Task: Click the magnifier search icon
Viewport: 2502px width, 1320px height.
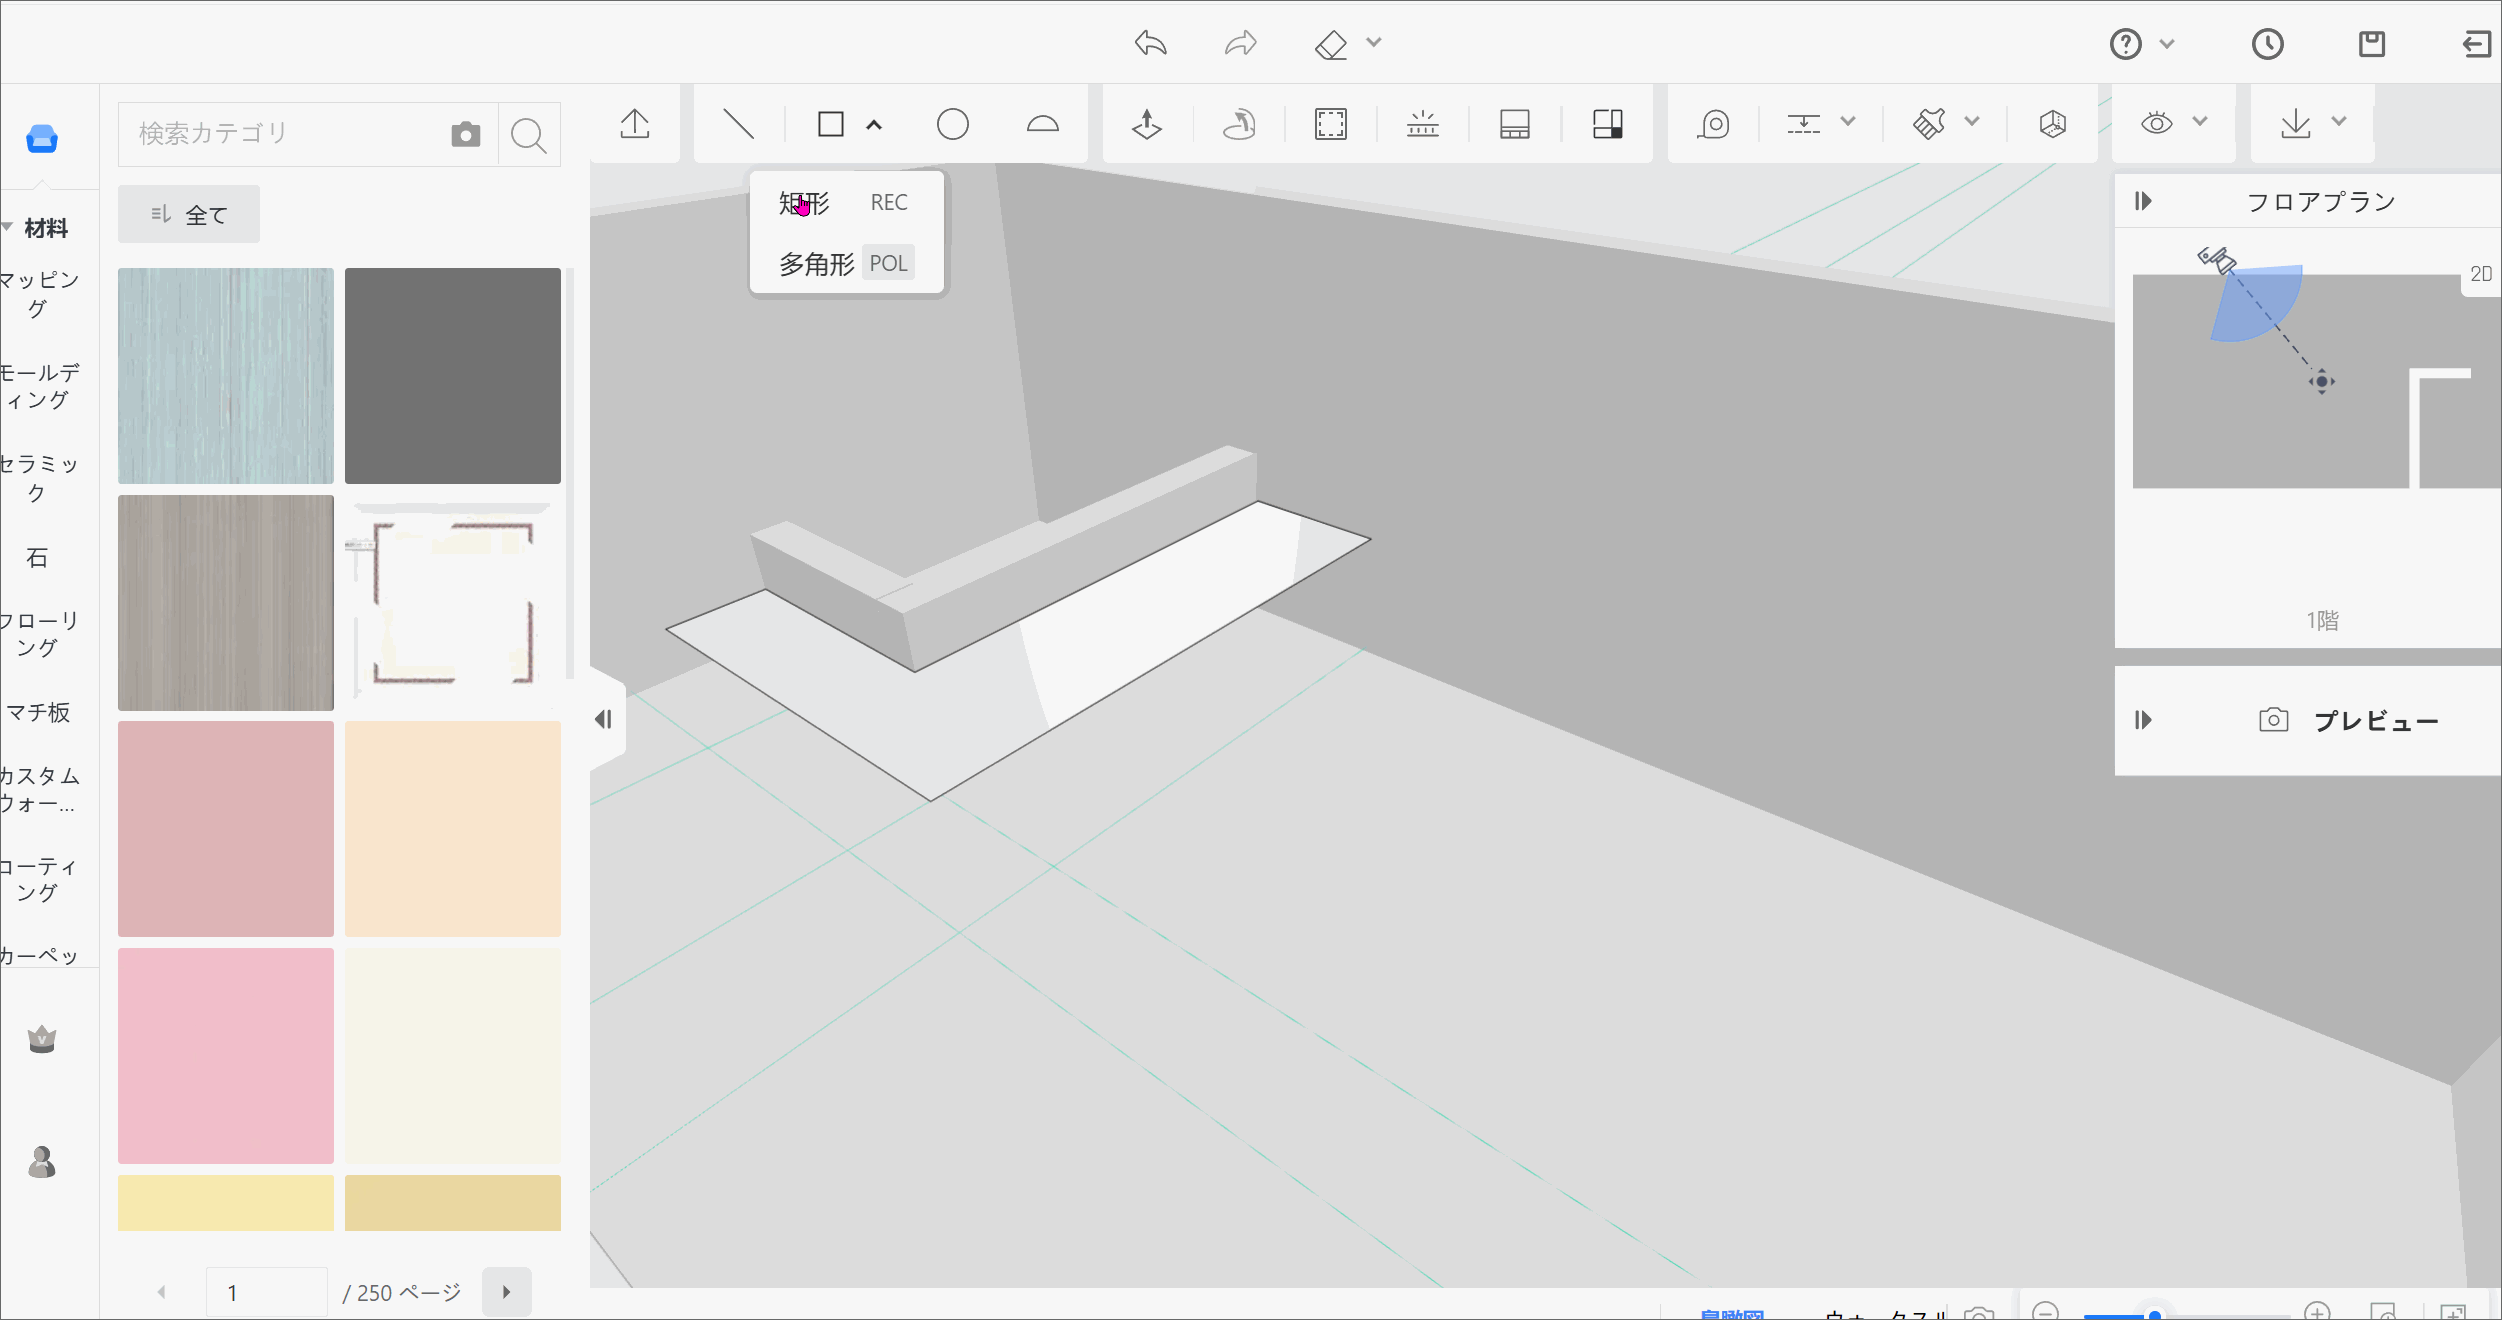Action: tap(529, 134)
